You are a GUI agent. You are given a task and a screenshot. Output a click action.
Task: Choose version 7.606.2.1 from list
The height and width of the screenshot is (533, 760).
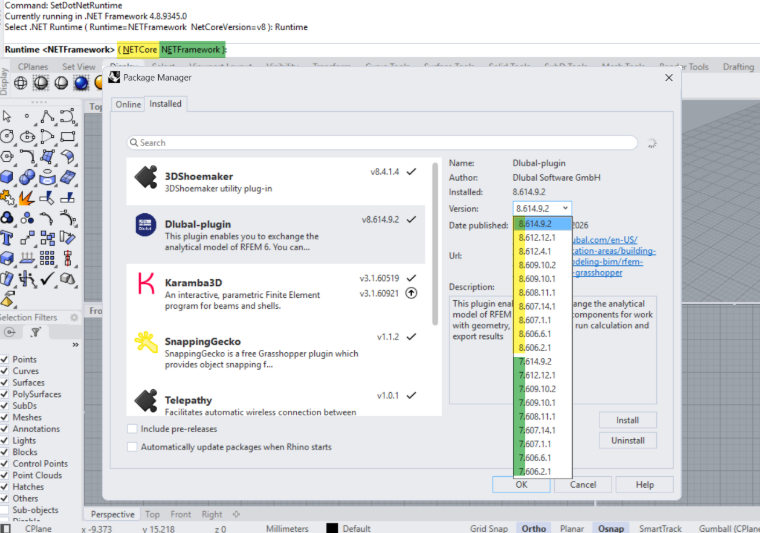click(542, 471)
